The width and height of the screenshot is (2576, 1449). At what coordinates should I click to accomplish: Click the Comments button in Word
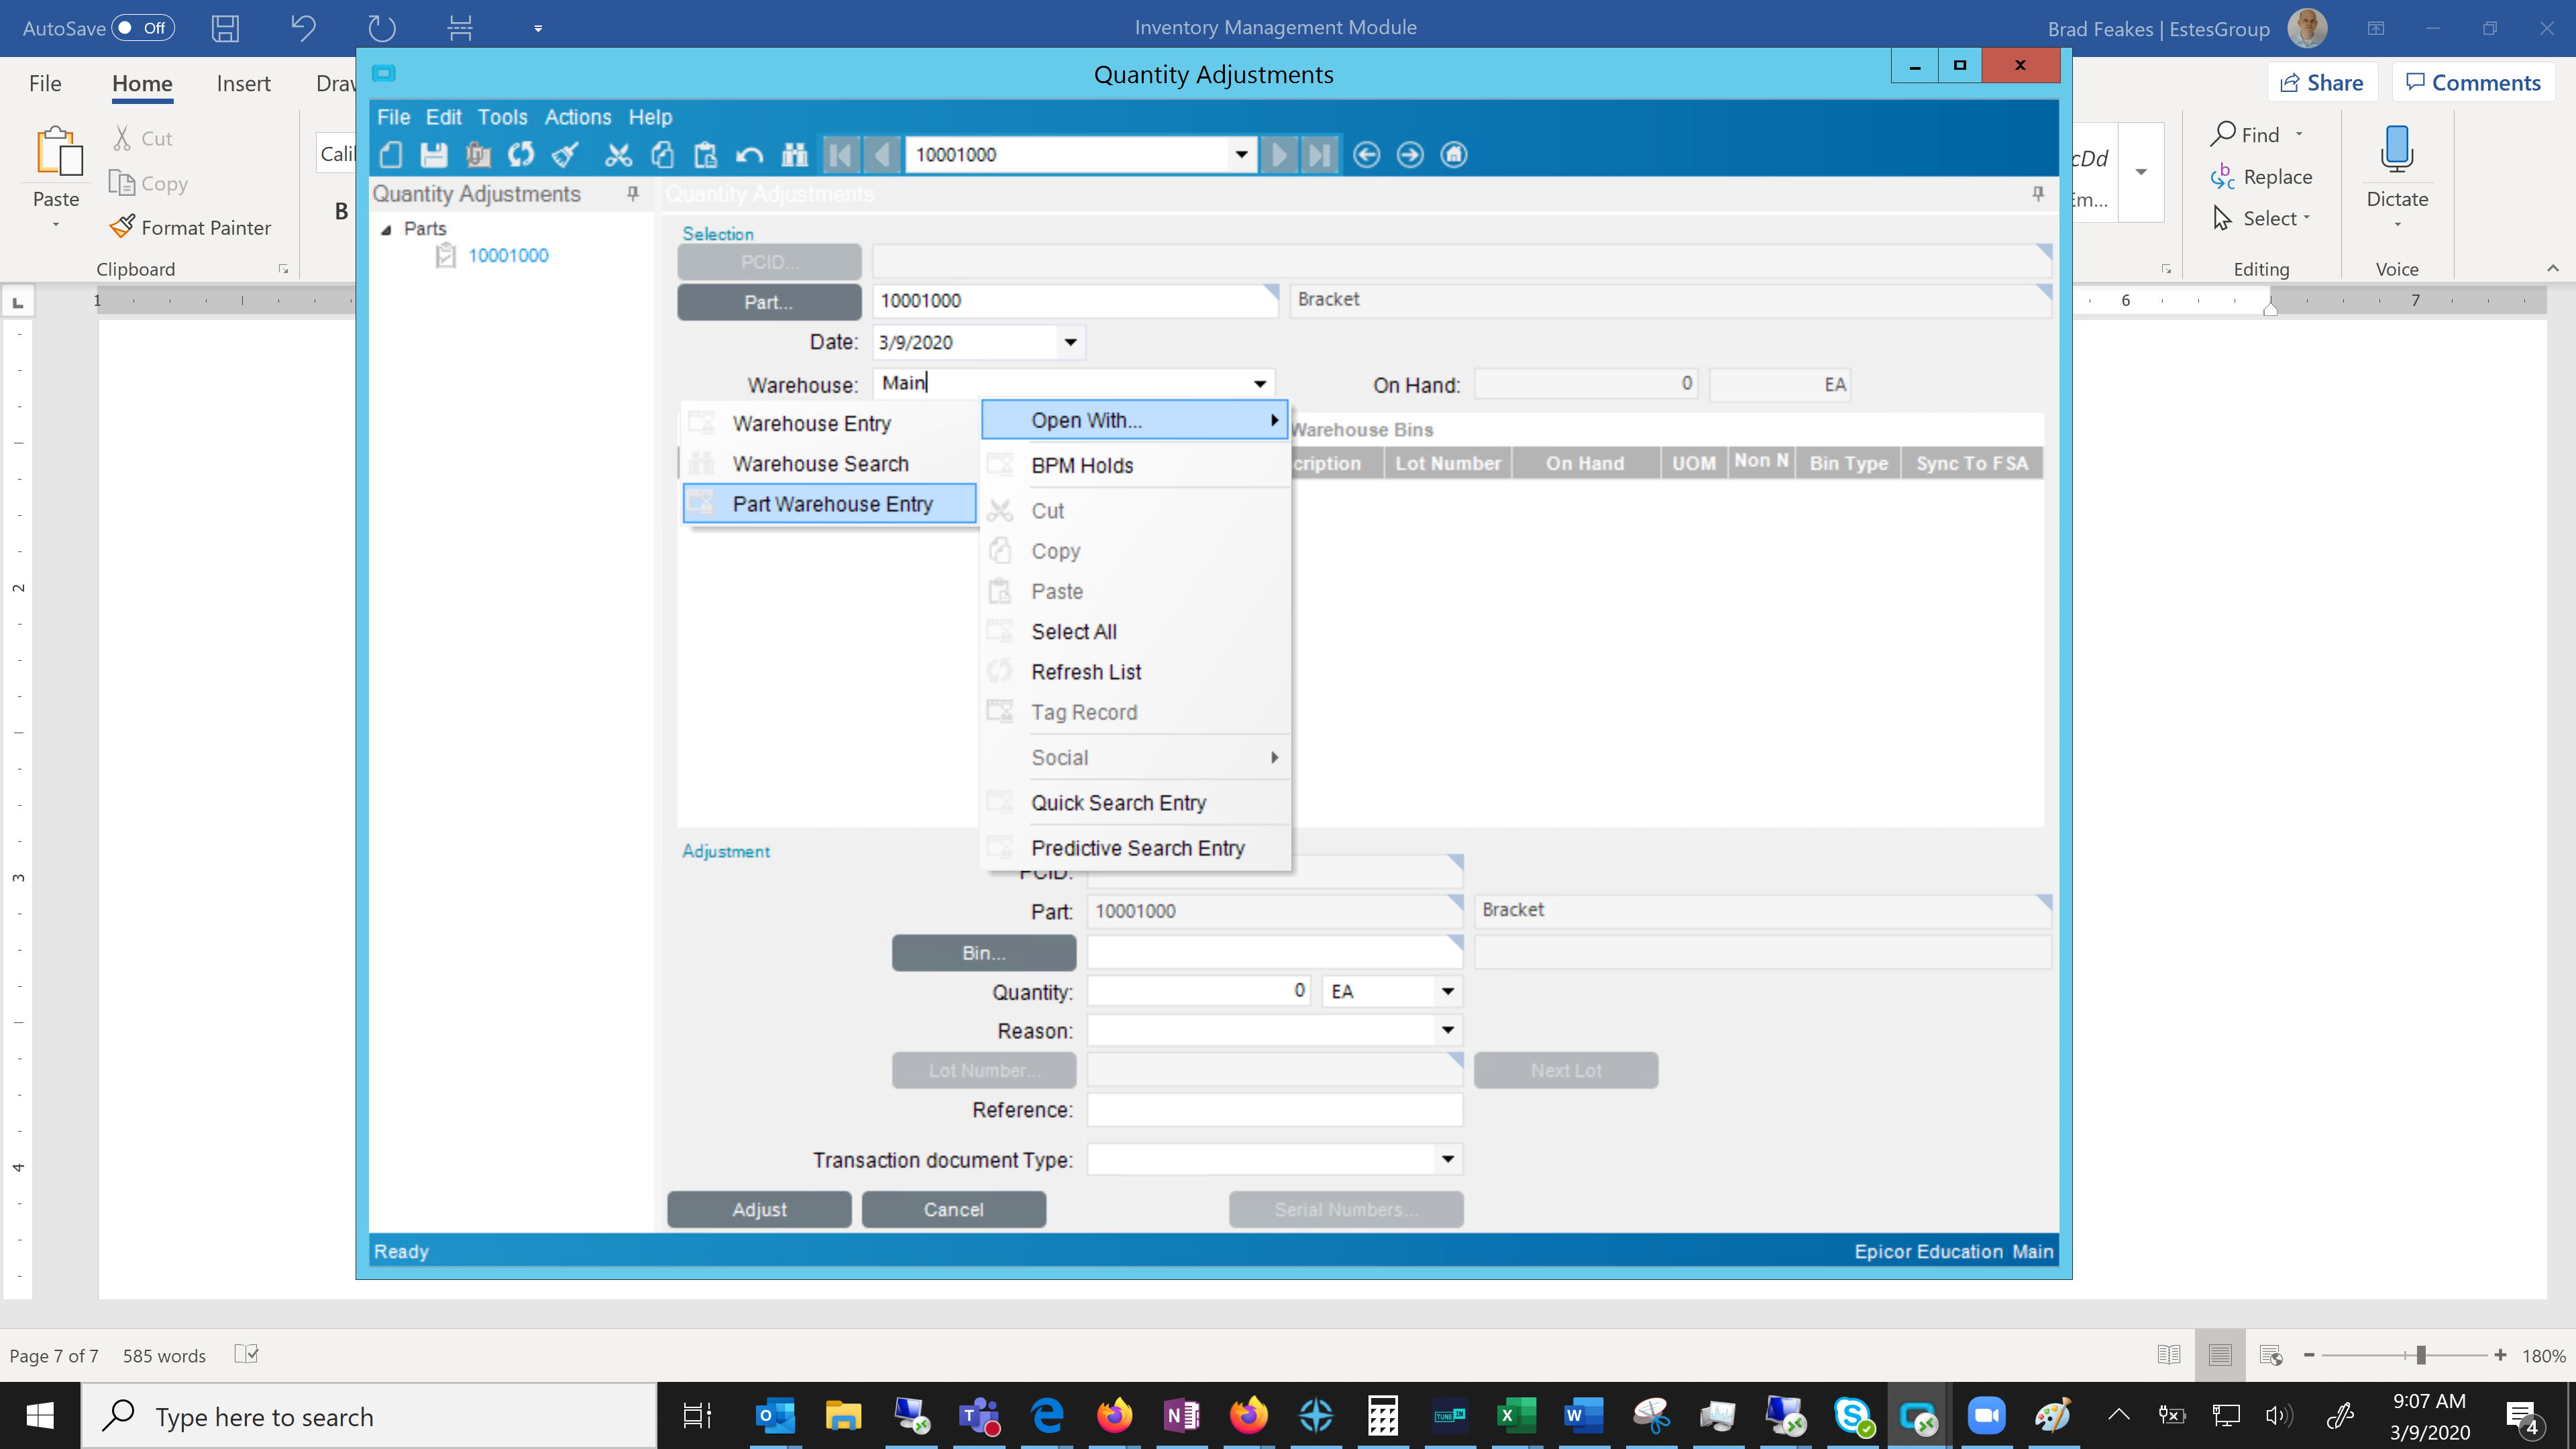[2473, 82]
